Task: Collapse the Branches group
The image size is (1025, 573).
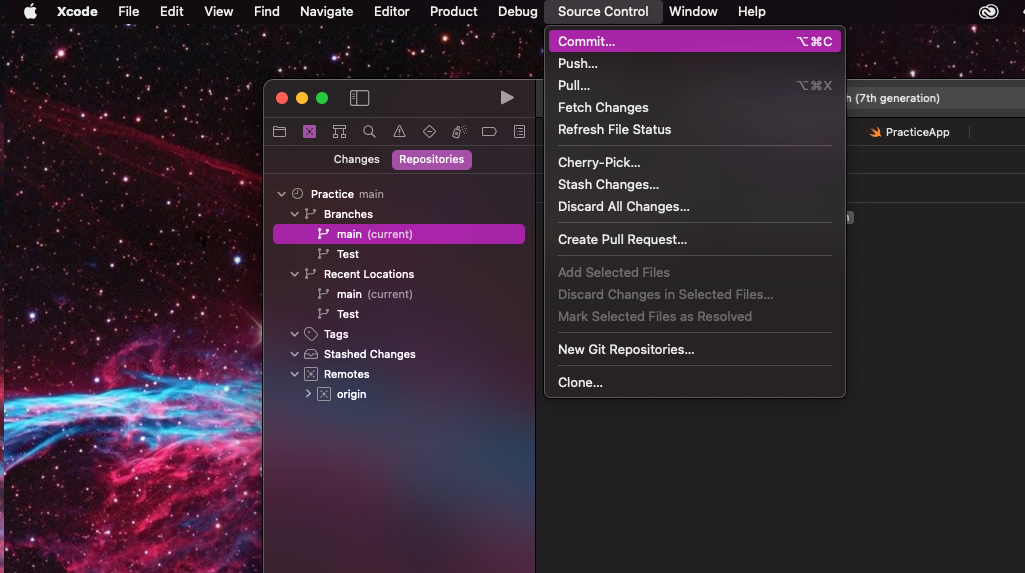Action: (295, 214)
